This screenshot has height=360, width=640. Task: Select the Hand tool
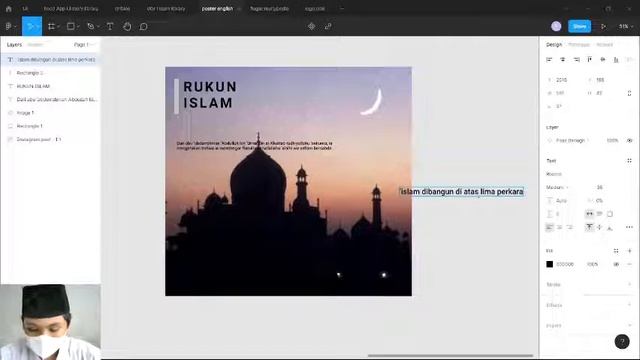pyautogui.click(x=127, y=27)
